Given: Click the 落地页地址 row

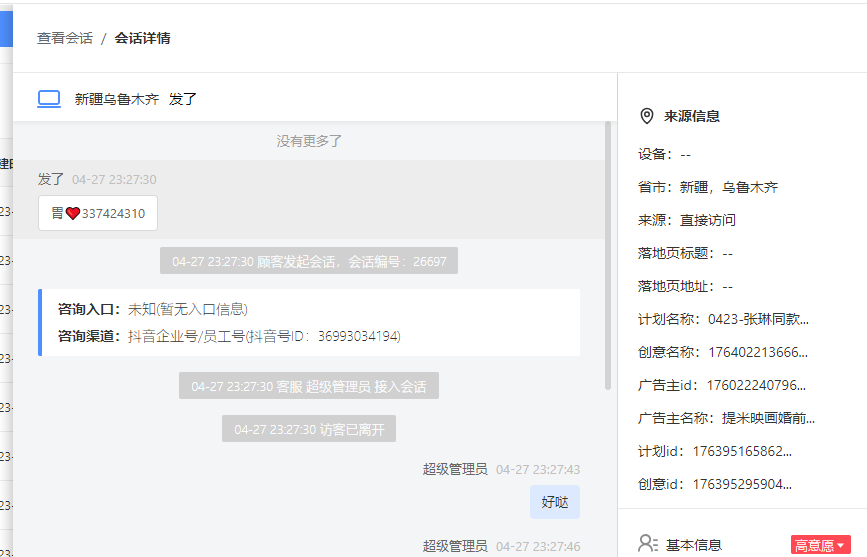Looking at the screenshot, I should (685, 286).
